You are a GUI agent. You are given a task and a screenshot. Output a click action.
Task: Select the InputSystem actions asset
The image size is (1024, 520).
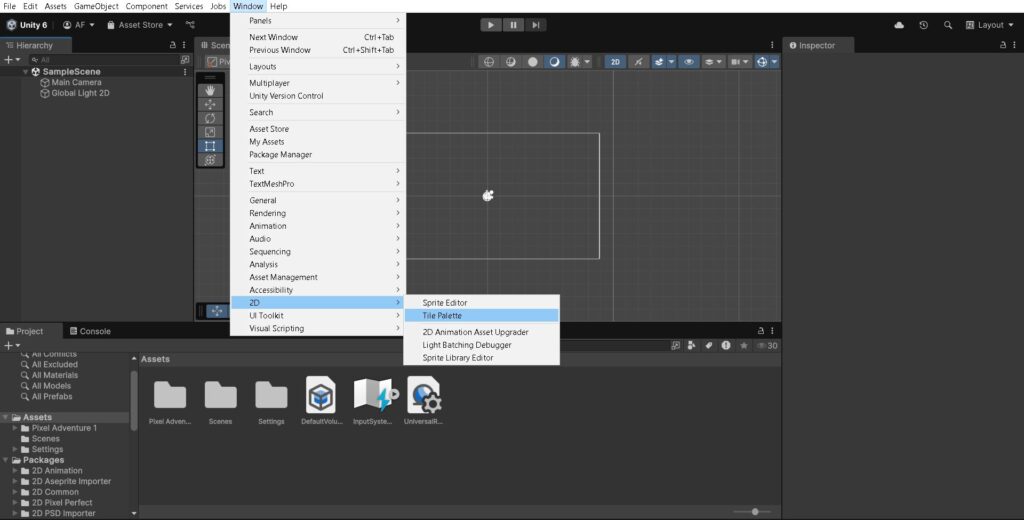point(373,402)
